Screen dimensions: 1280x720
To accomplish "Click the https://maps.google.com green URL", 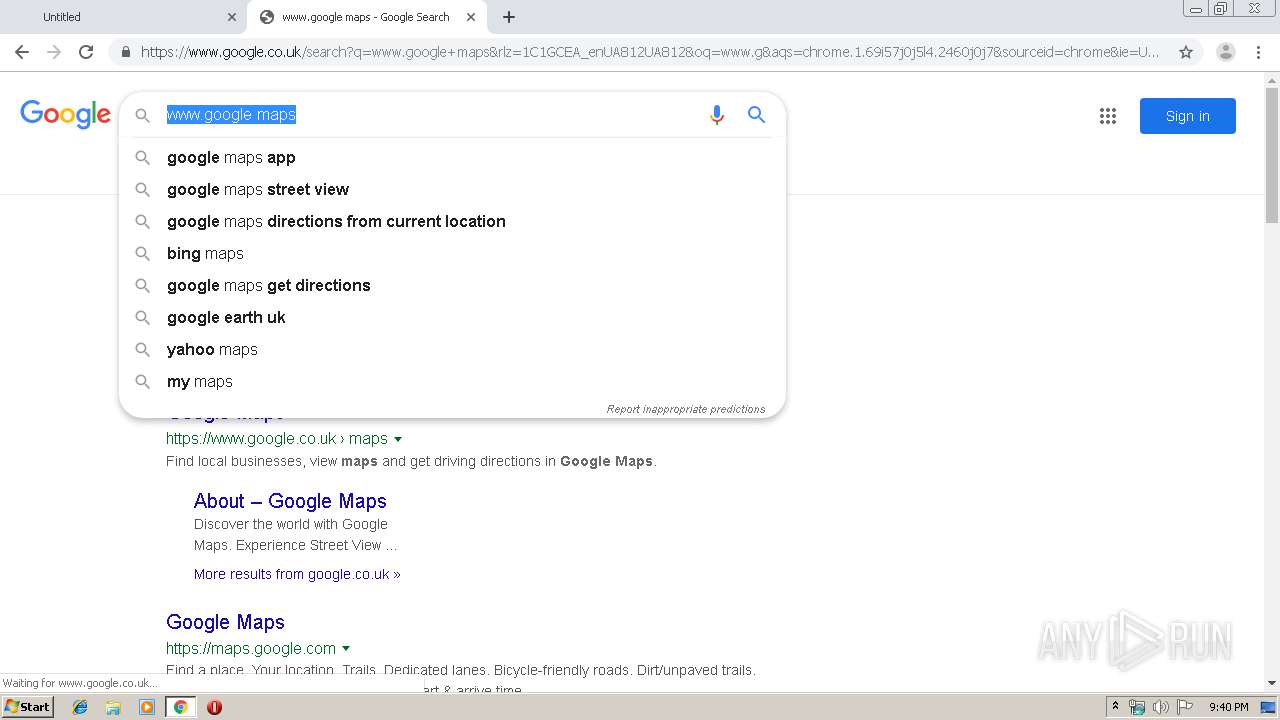I will pos(251,648).
